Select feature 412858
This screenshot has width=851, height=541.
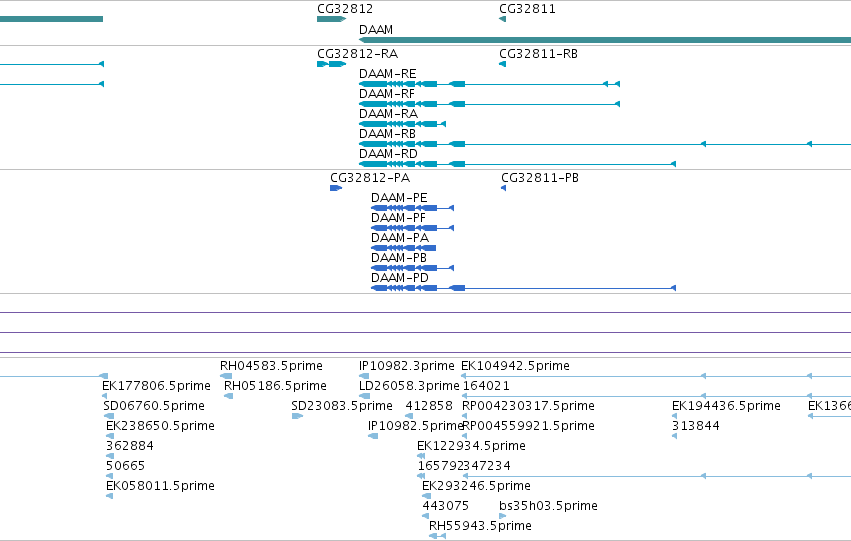(x=429, y=406)
